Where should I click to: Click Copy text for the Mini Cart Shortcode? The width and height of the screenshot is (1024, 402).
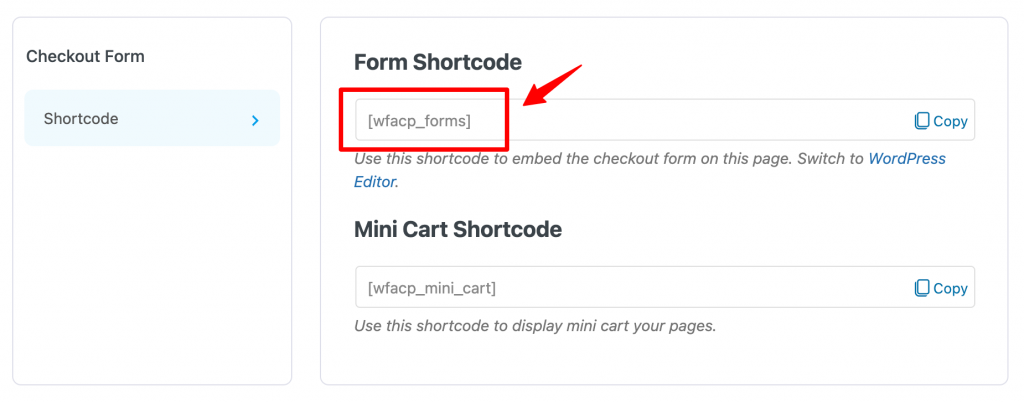coord(950,288)
